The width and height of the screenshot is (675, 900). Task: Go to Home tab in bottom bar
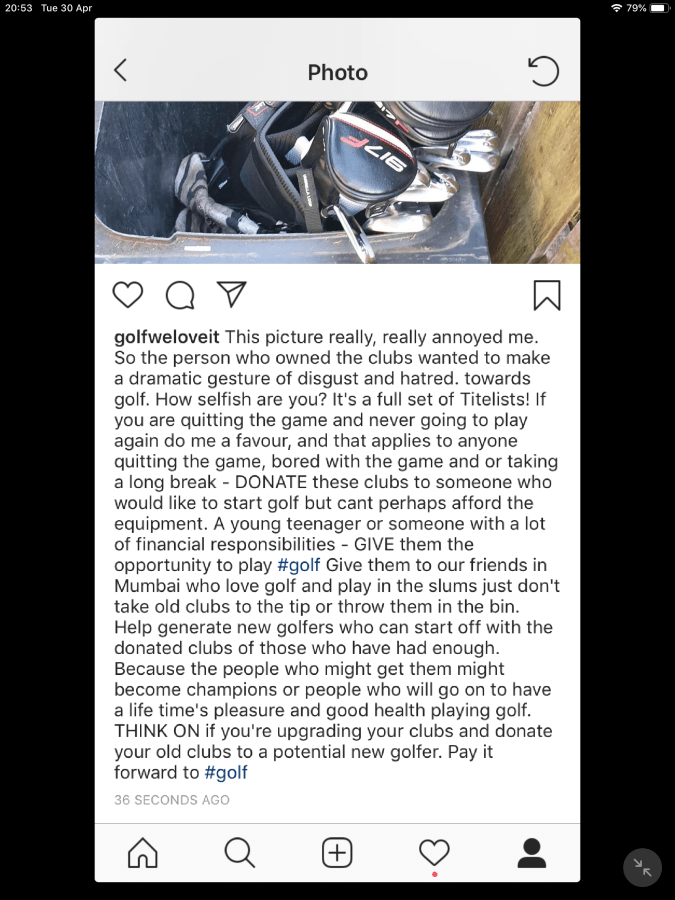coord(142,852)
